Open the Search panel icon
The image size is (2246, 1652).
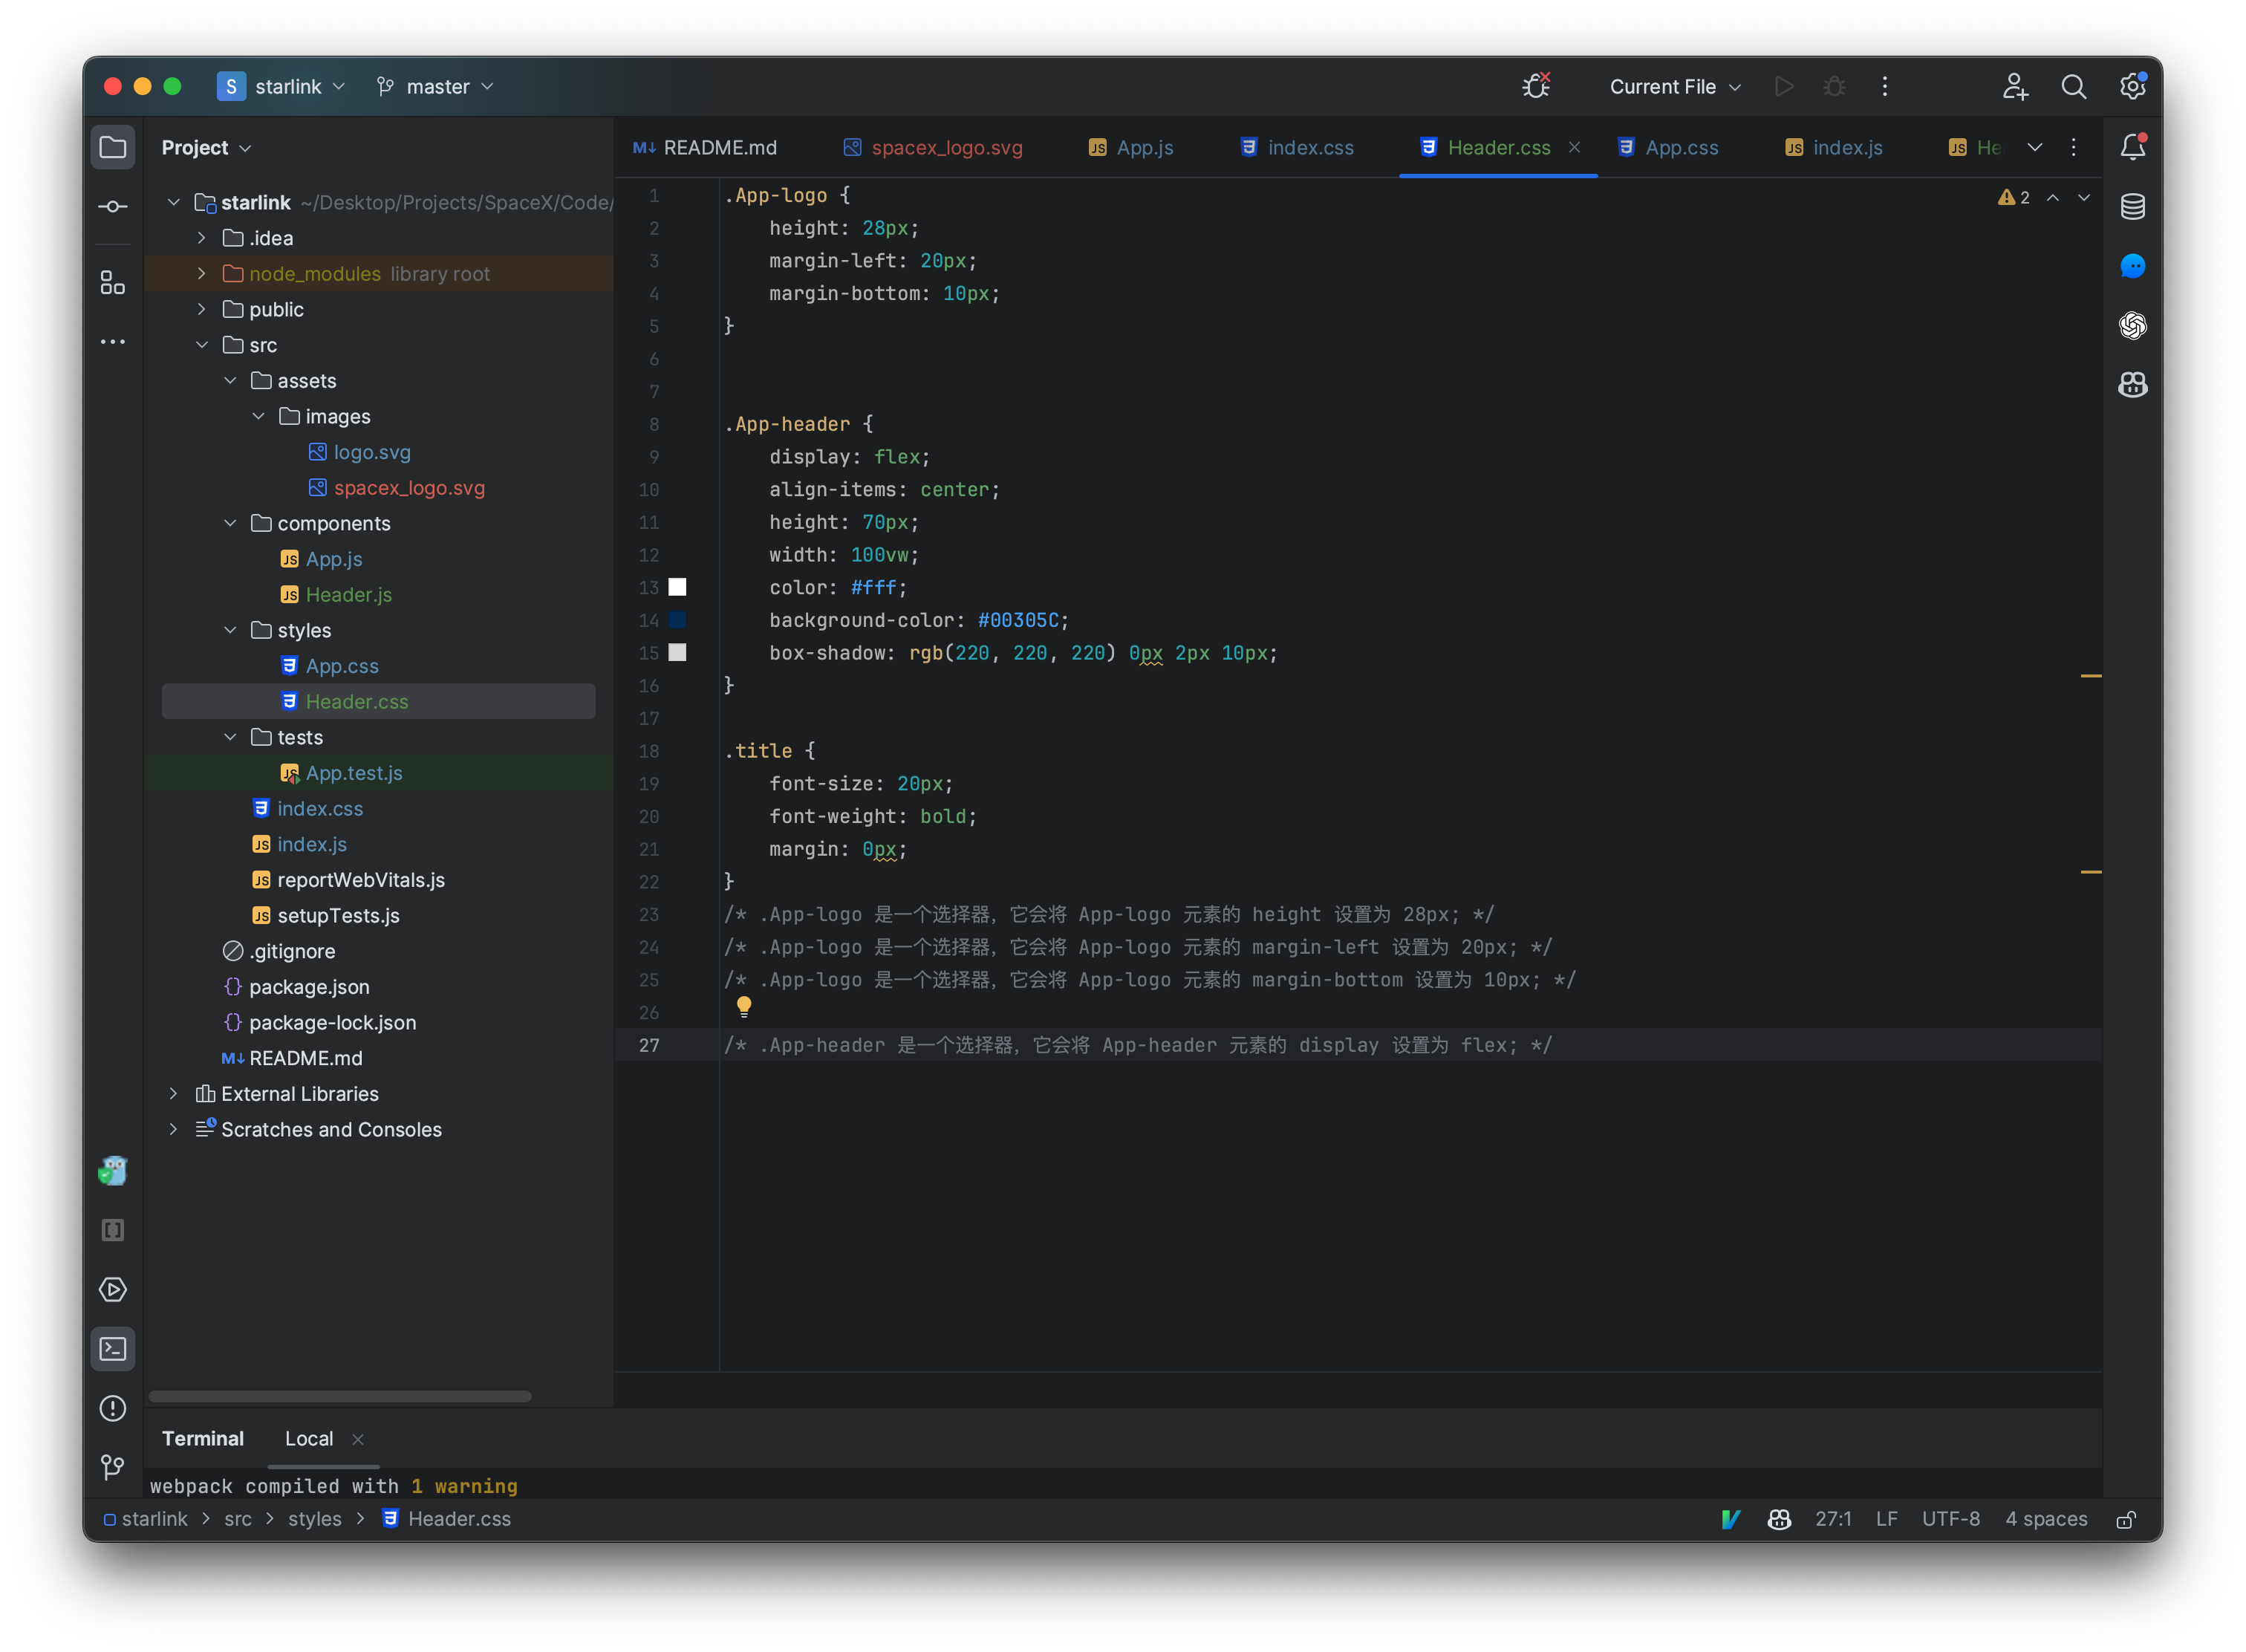pos(2074,85)
